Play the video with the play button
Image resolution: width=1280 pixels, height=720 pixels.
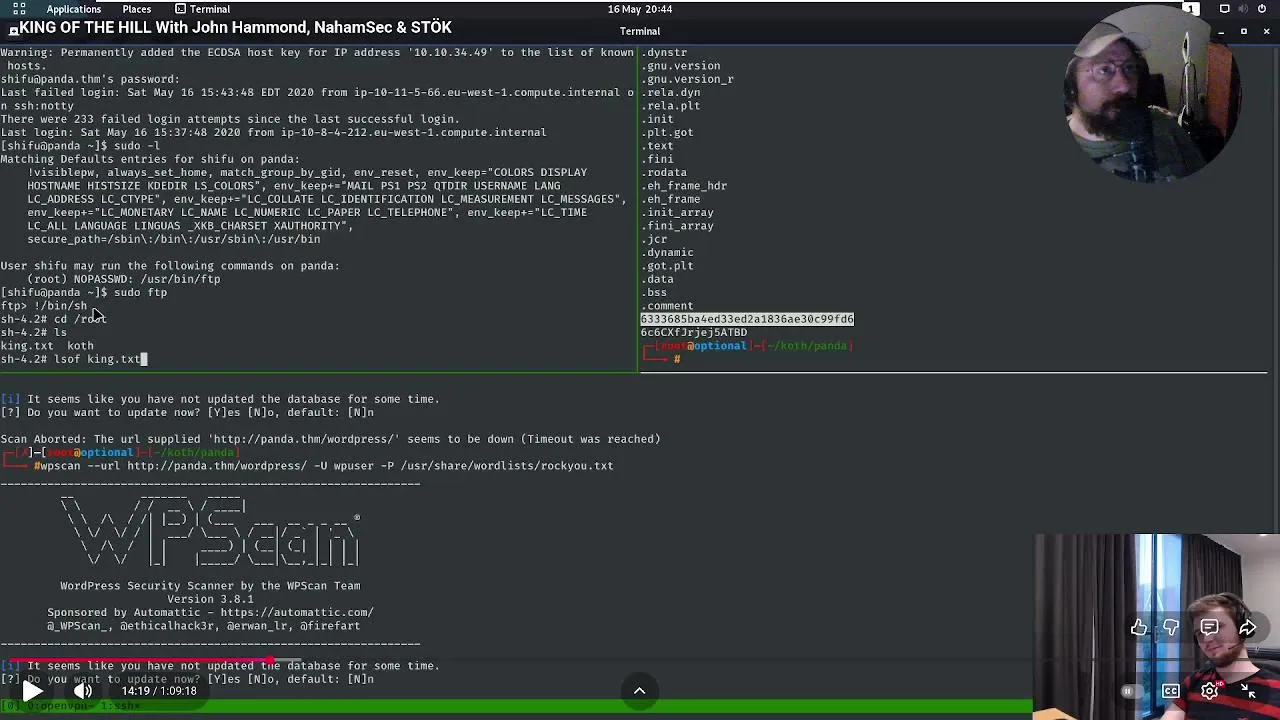point(32,690)
